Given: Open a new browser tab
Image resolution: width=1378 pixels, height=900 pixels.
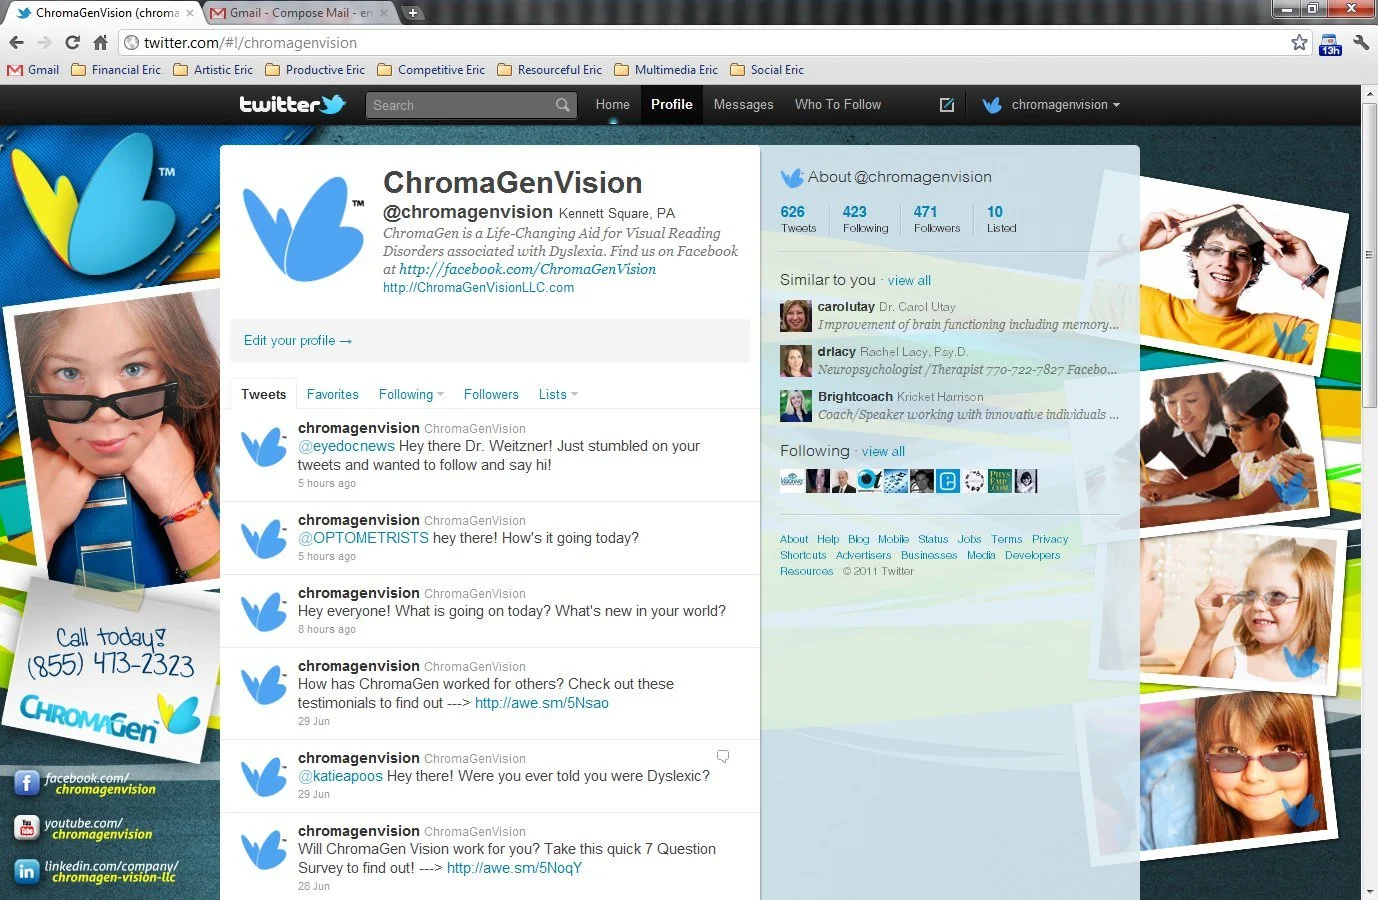Looking at the screenshot, I should click(x=412, y=13).
